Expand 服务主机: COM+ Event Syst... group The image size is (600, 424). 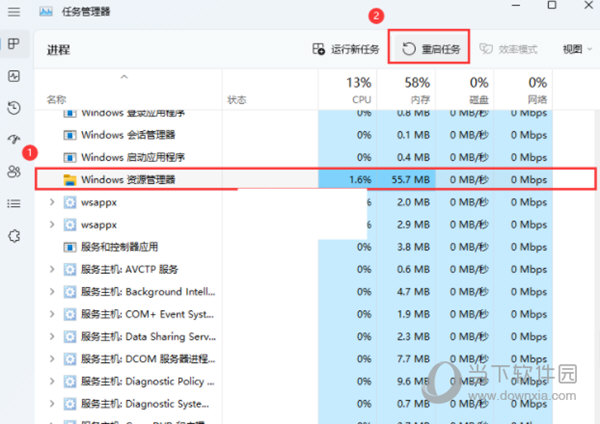click(52, 314)
